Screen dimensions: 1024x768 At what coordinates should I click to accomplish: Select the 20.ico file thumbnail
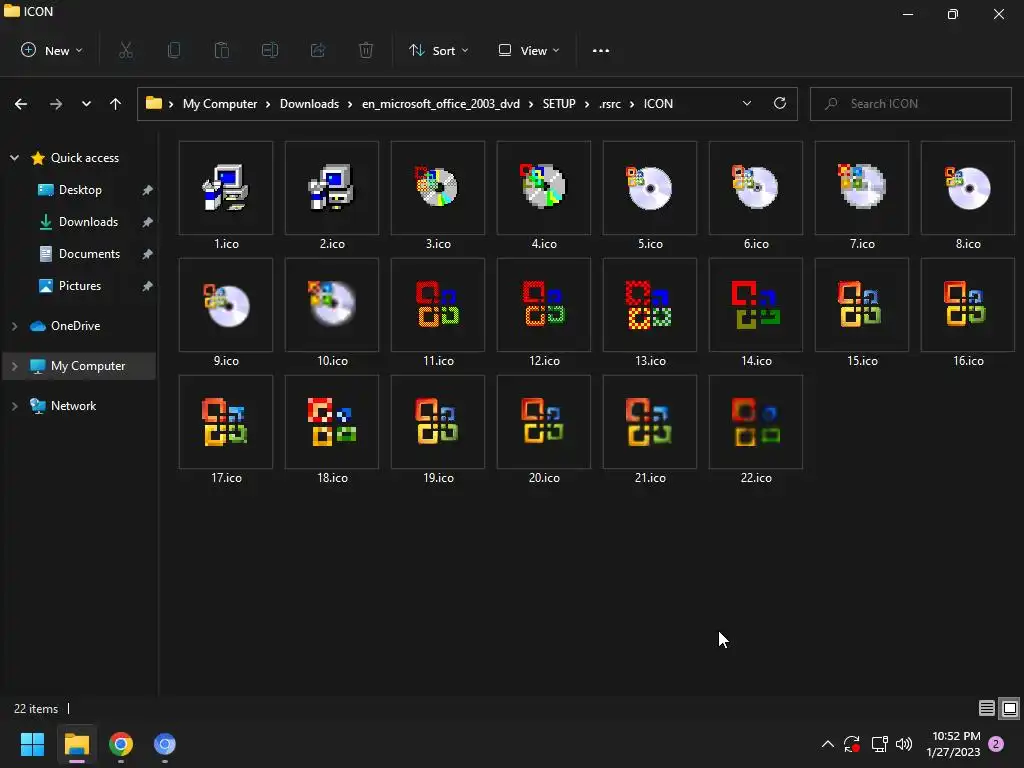click(x=543, y=422)
